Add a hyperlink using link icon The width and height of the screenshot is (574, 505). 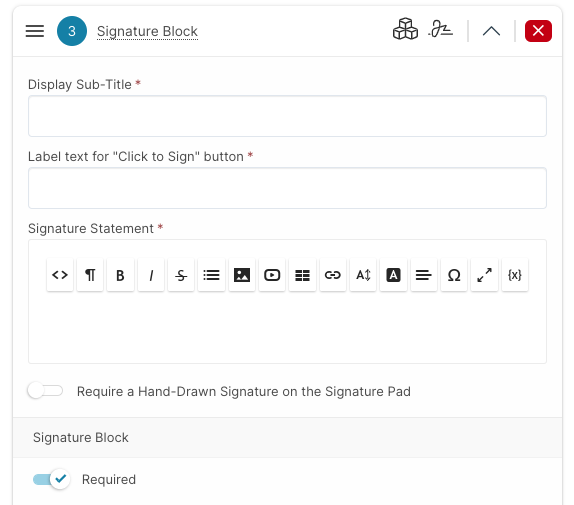pos(333,275)
